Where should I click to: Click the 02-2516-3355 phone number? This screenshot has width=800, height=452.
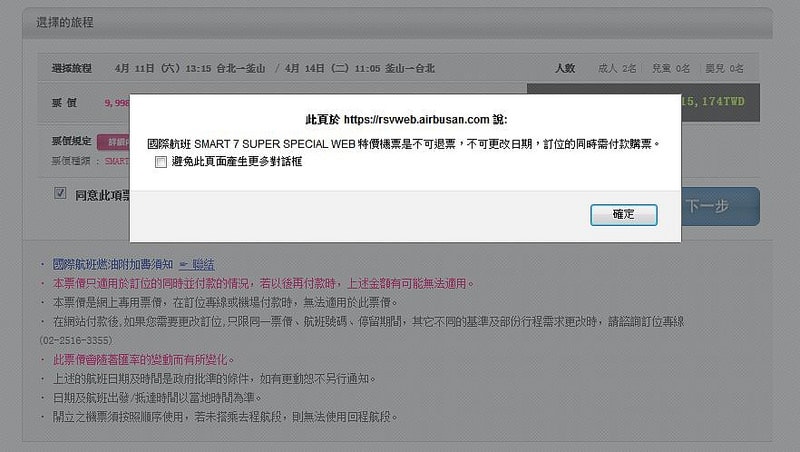tap(76, 340)
